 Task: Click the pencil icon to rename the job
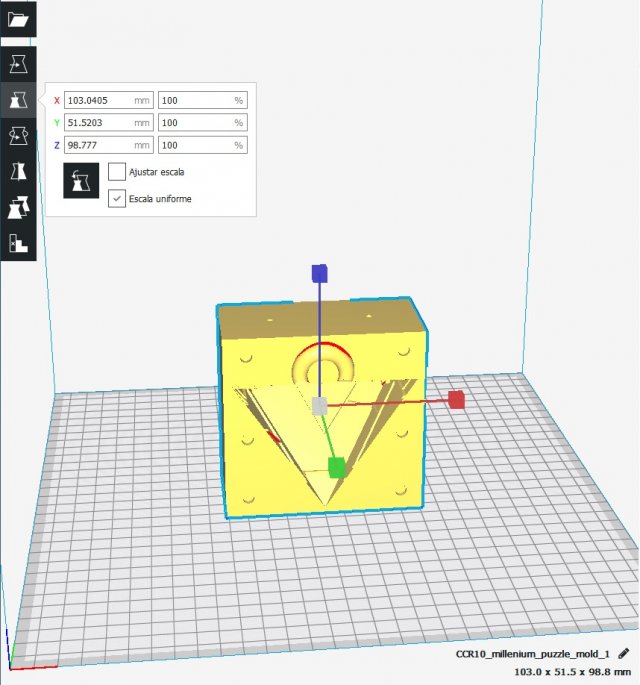click(x=624, y=654)
